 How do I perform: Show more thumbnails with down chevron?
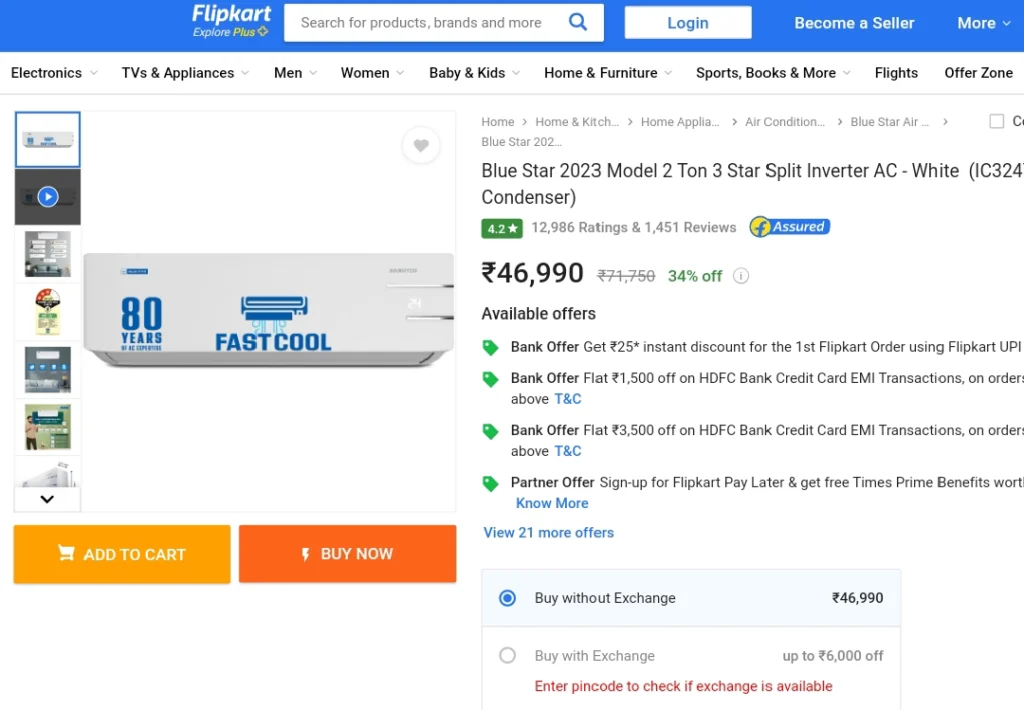click(x=47, y=499)
